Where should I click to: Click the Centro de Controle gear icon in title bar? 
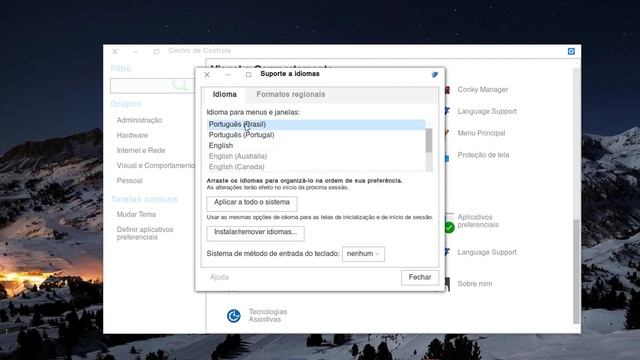pyautogui.click(x=571, y=51)
